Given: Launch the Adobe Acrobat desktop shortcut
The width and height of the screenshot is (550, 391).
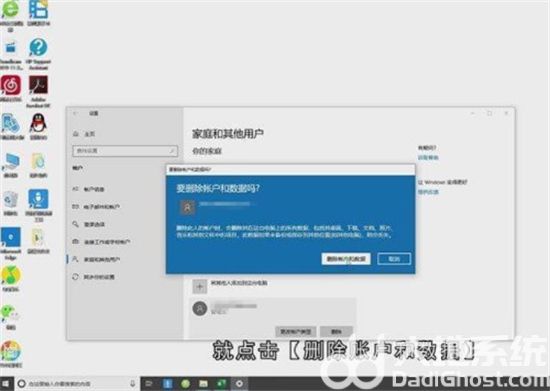Looking at the screenshot, I should [x=38, y=86].
